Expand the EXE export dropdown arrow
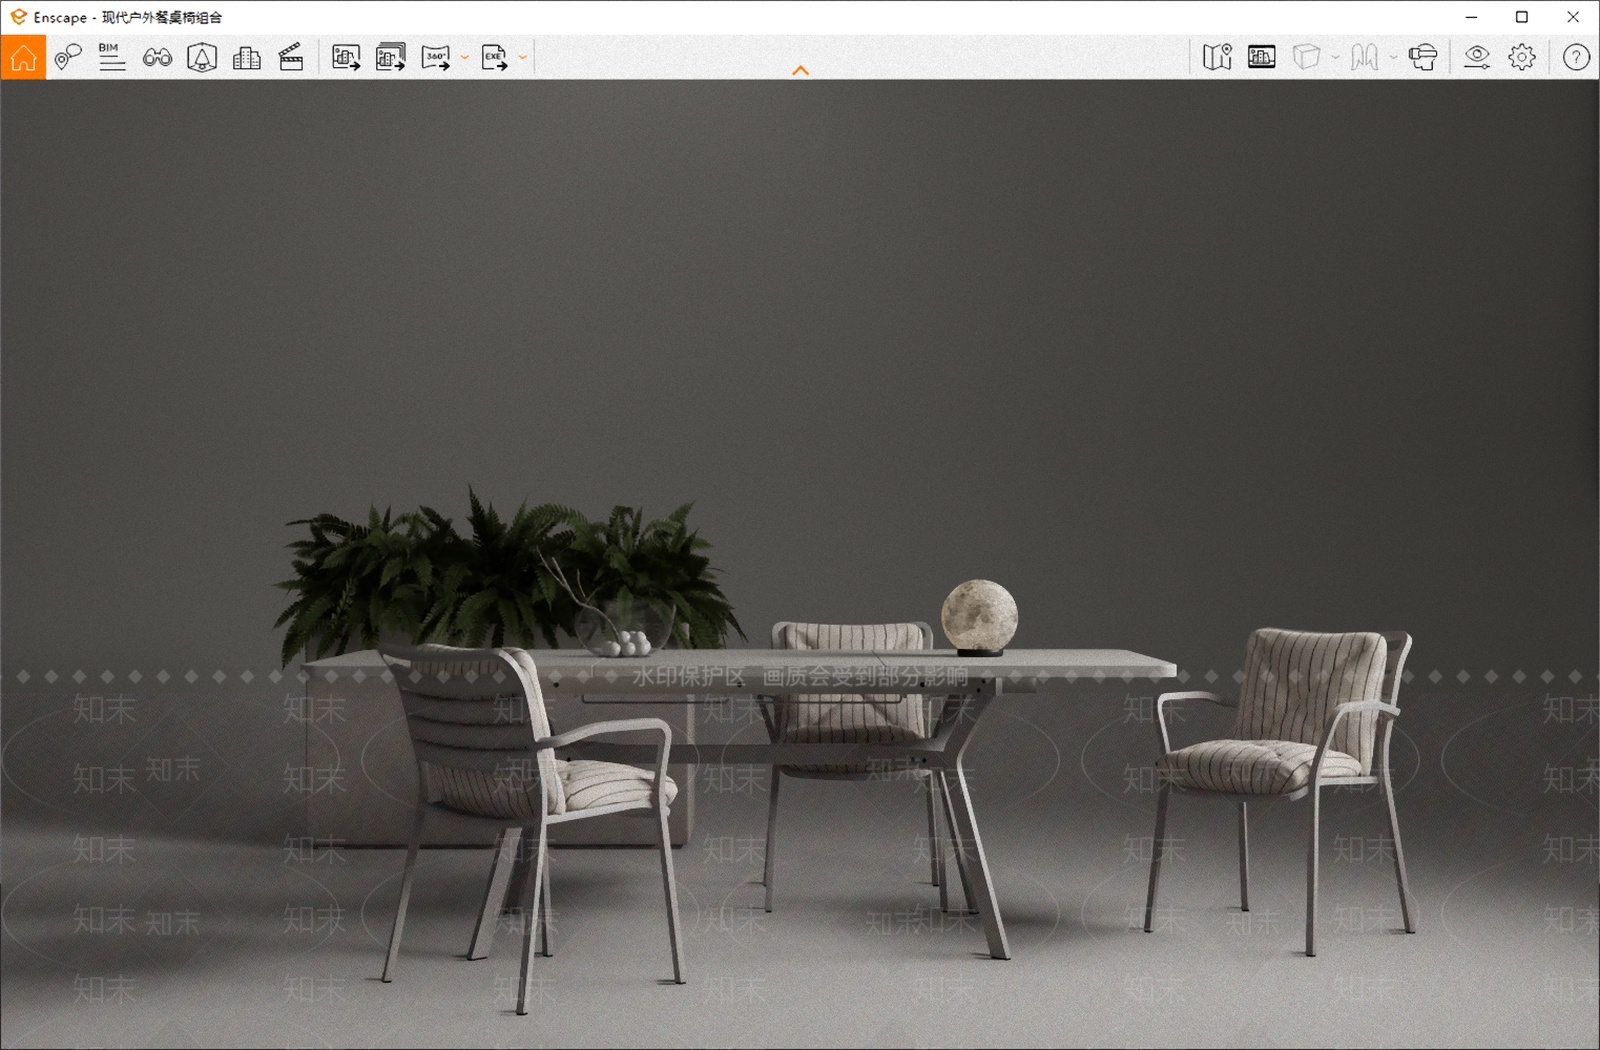Image resolution: width=1600 pixels, height=1050 pixels. [x=523, y=58]
